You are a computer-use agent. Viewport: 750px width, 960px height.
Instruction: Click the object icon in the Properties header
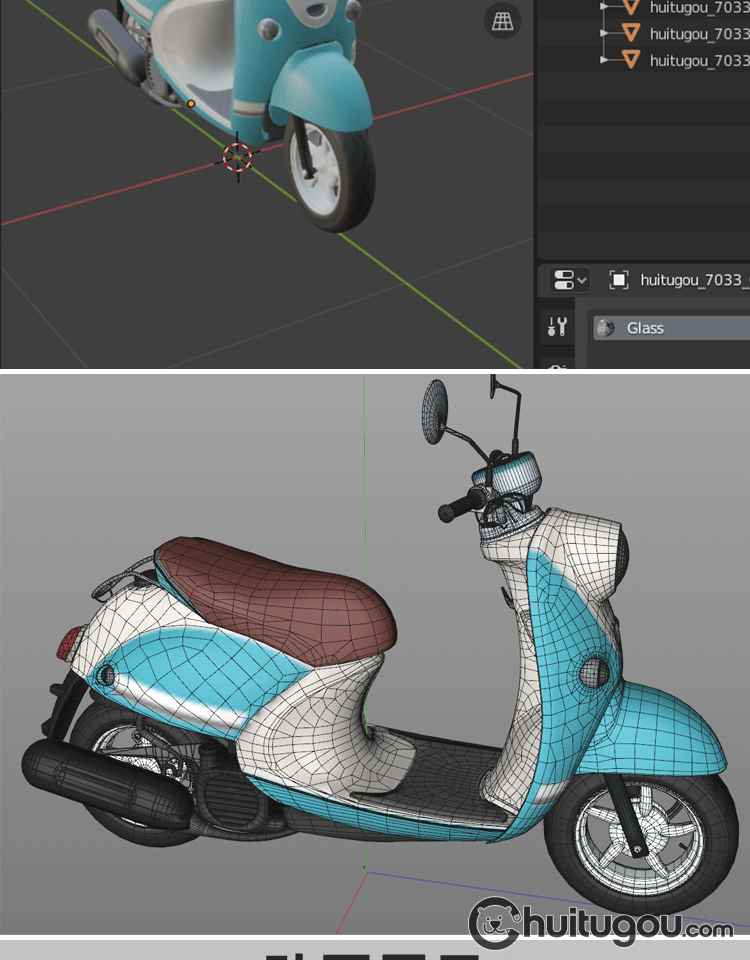[x=619, y=280]
